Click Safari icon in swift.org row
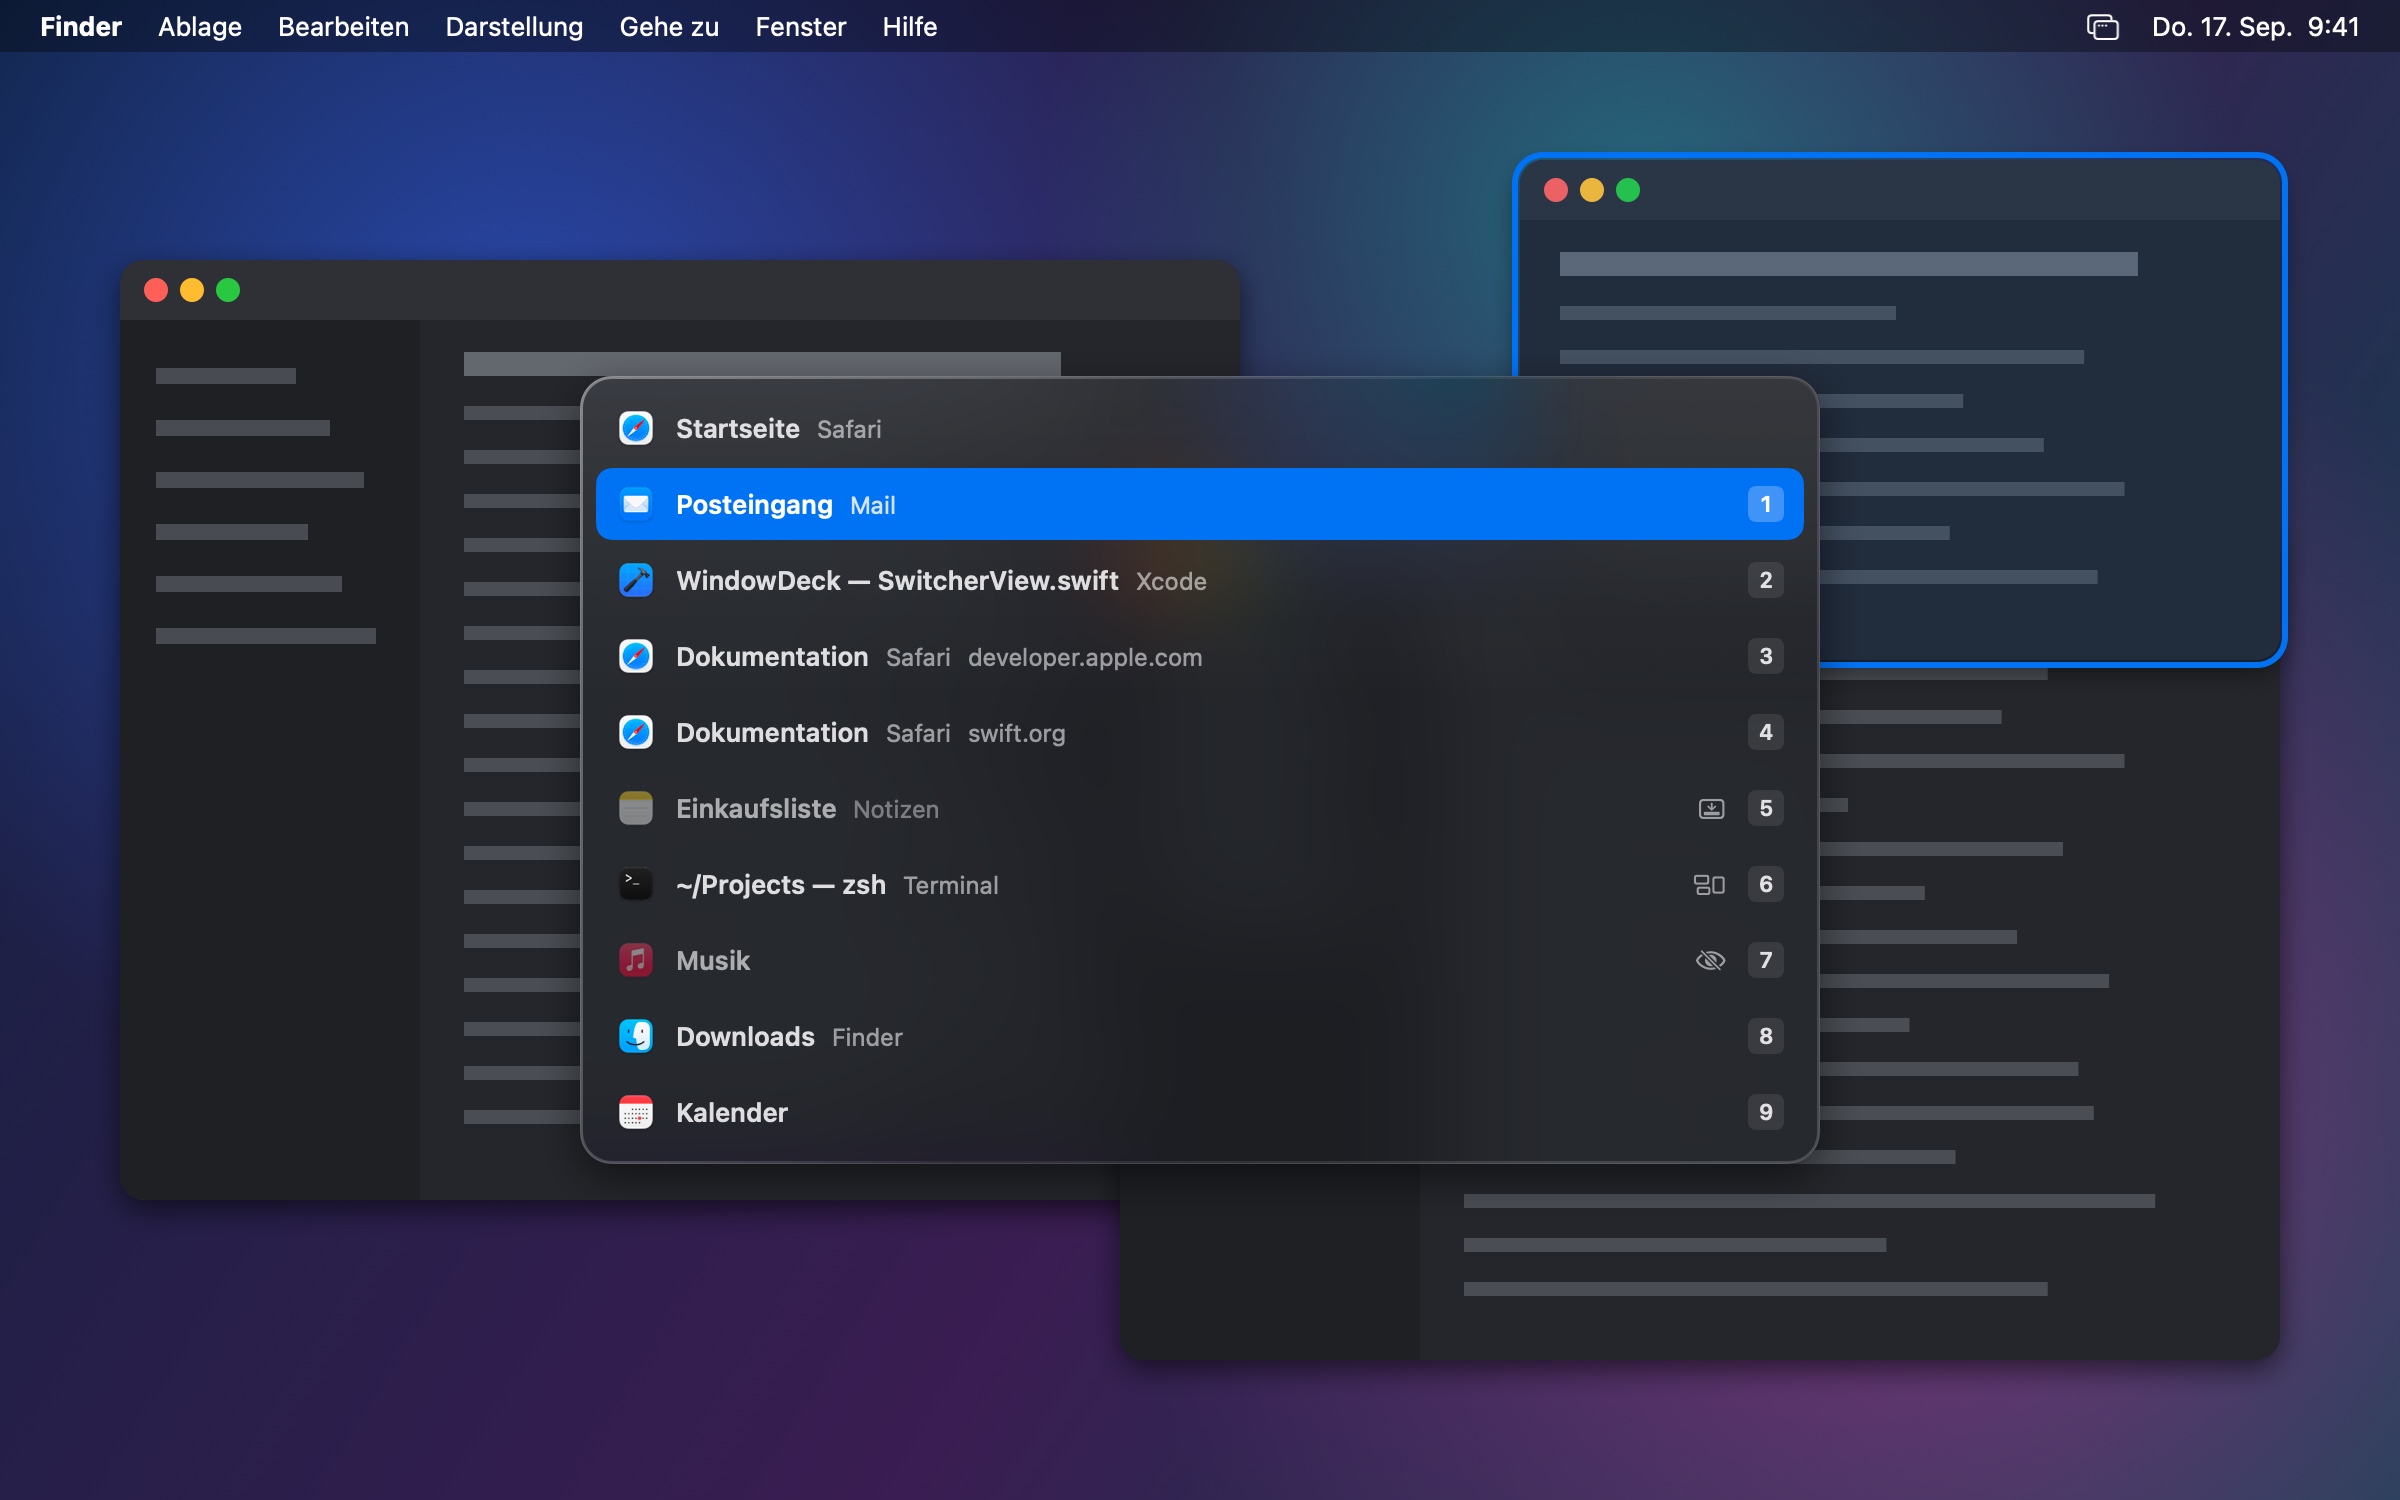Viewport: 2400px width, 1500px height. pos(636,732)
